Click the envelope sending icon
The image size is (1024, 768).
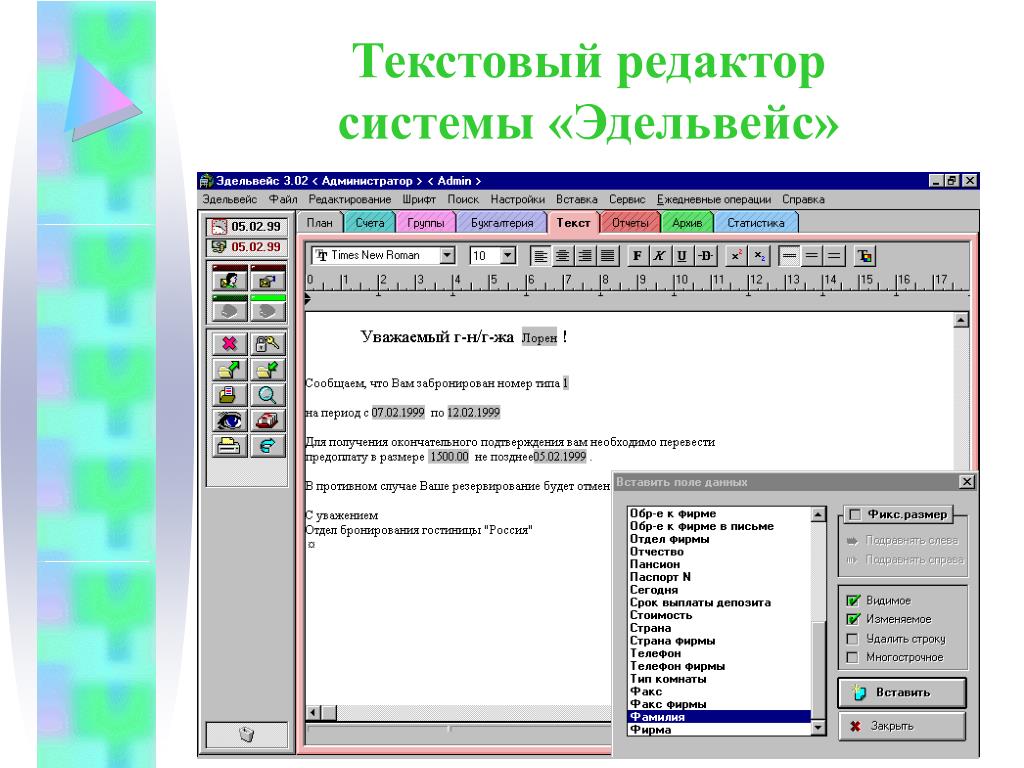coord(268,280)
